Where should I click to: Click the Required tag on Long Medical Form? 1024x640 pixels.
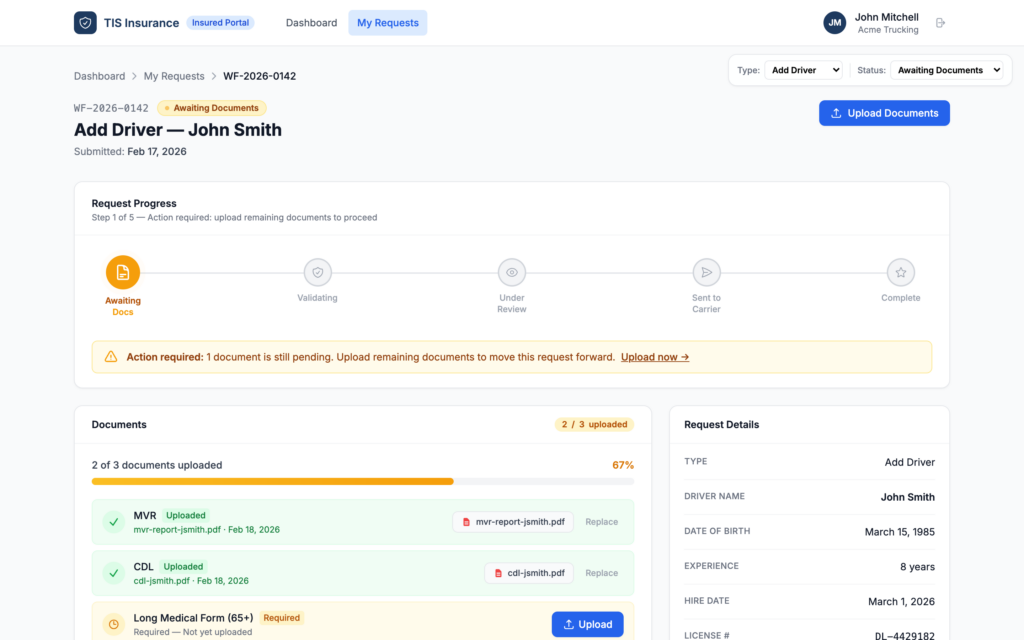281,618
